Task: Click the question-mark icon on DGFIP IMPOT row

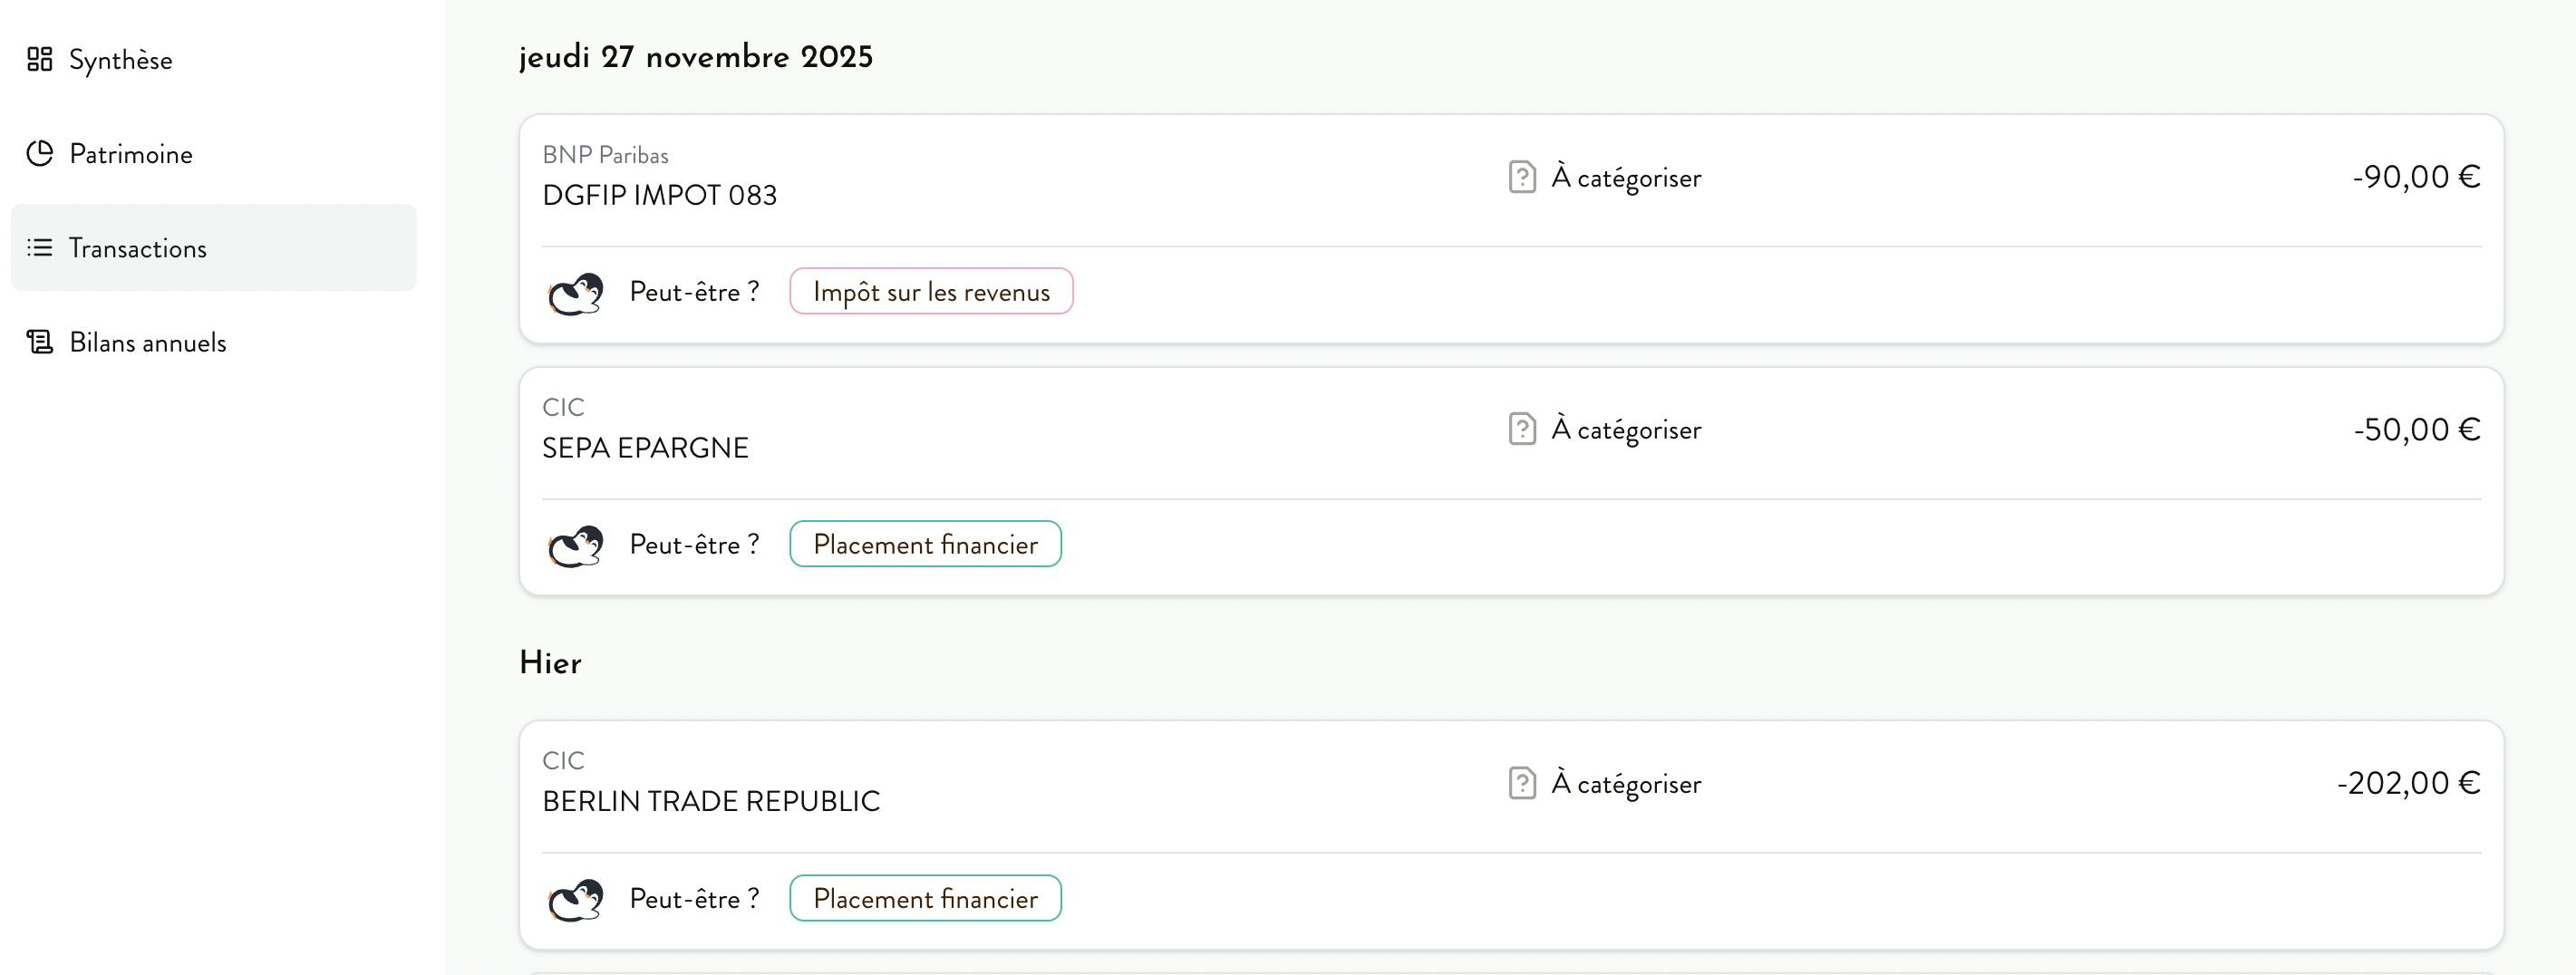Action: tap(1521, 177)
